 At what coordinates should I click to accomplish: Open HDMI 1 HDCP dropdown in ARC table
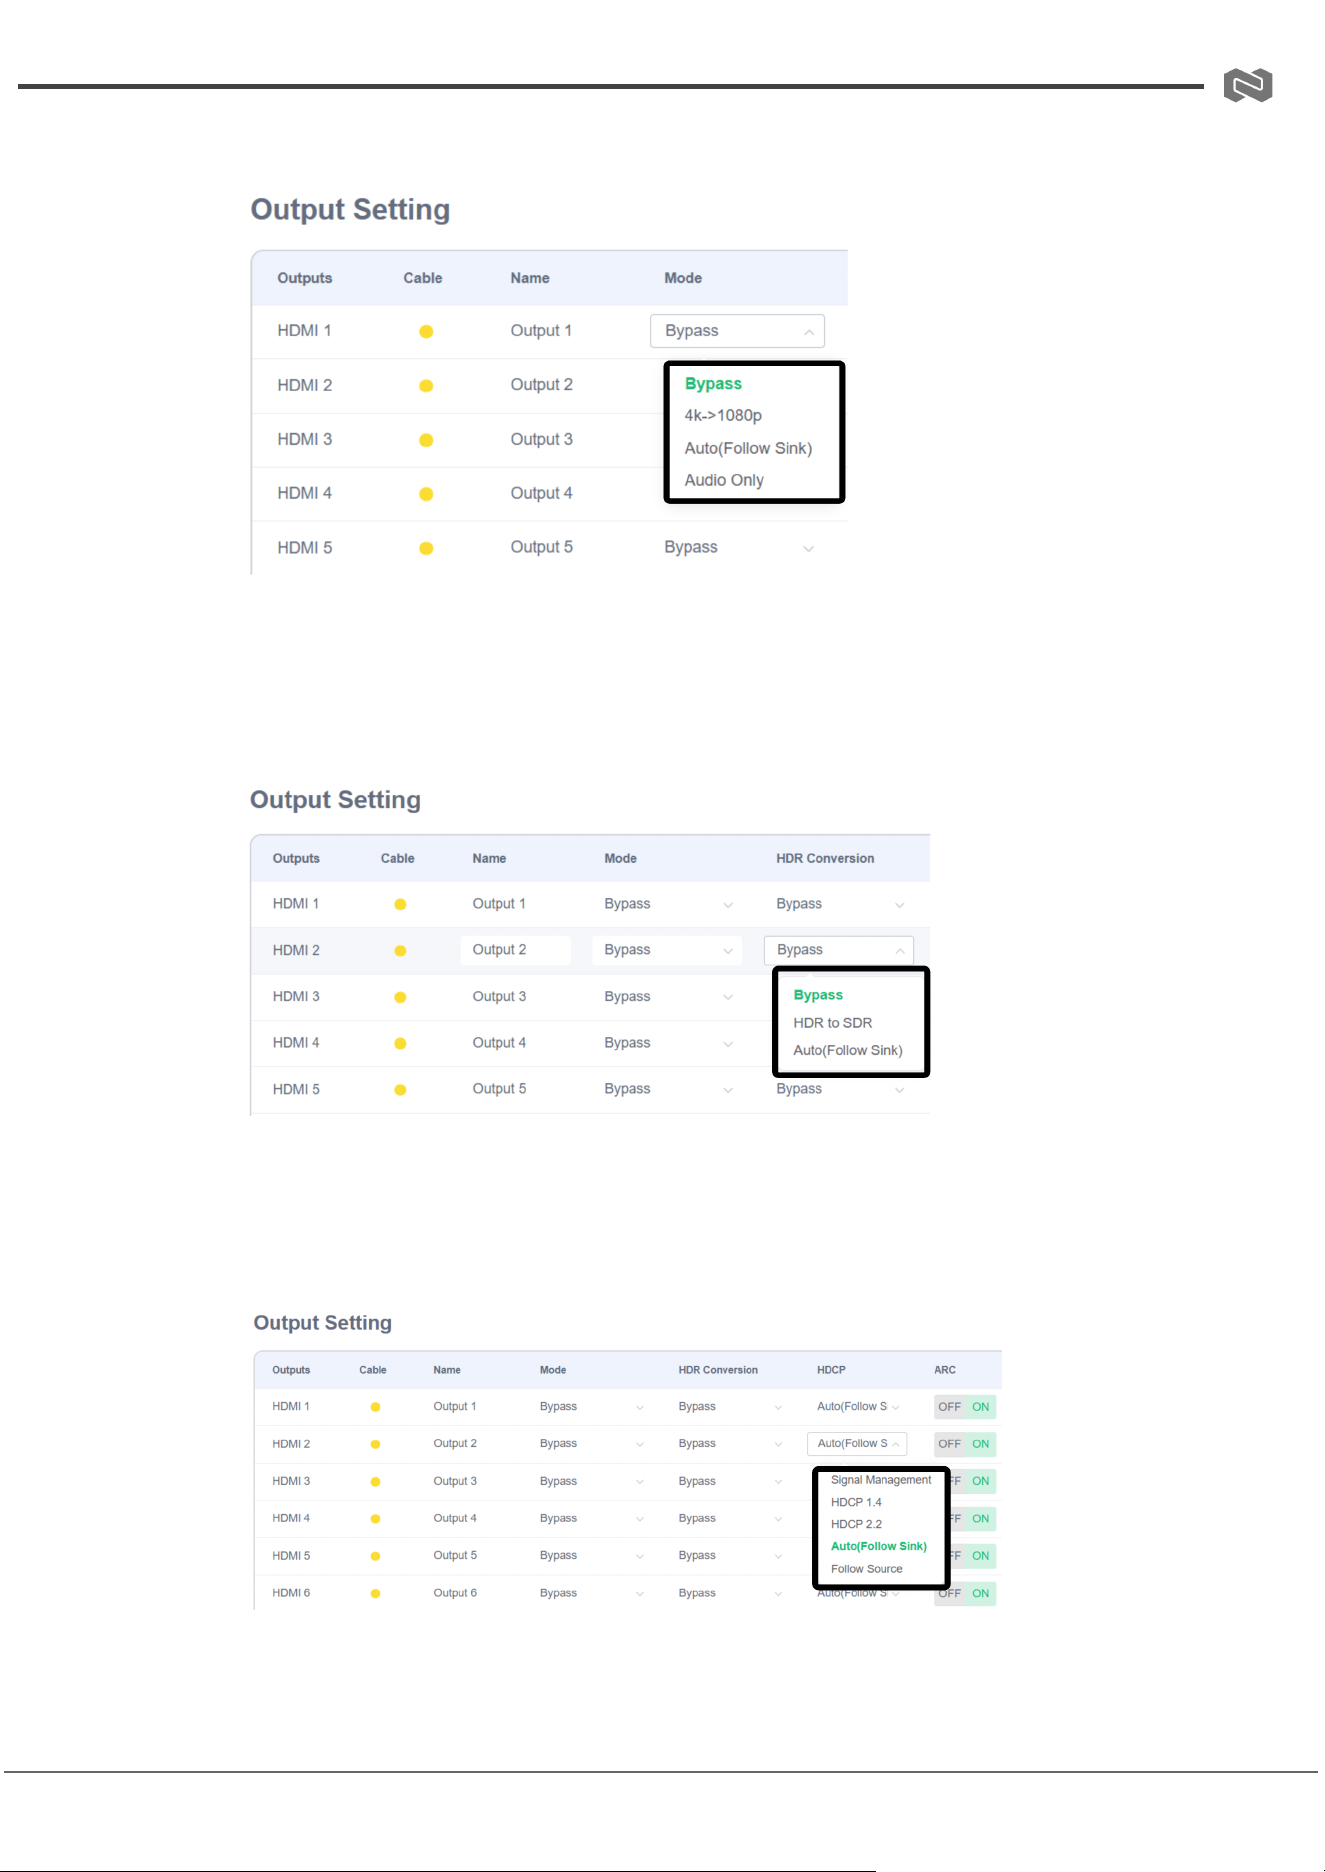[857, 1407]
